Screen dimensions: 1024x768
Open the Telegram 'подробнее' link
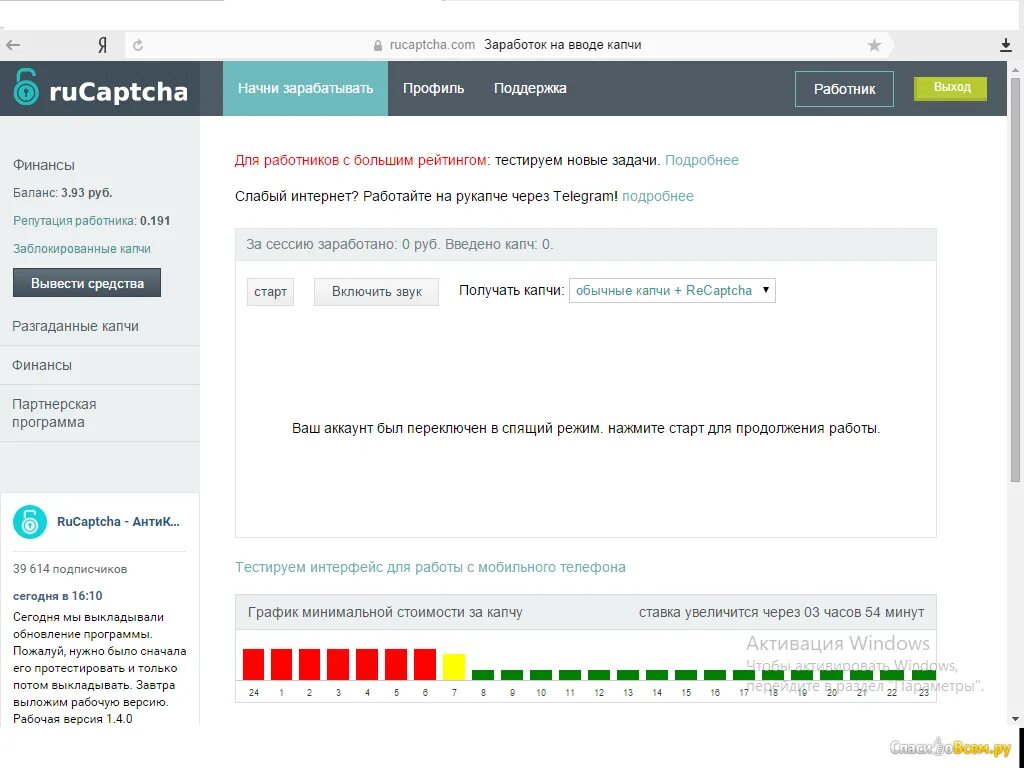(658, 196)
